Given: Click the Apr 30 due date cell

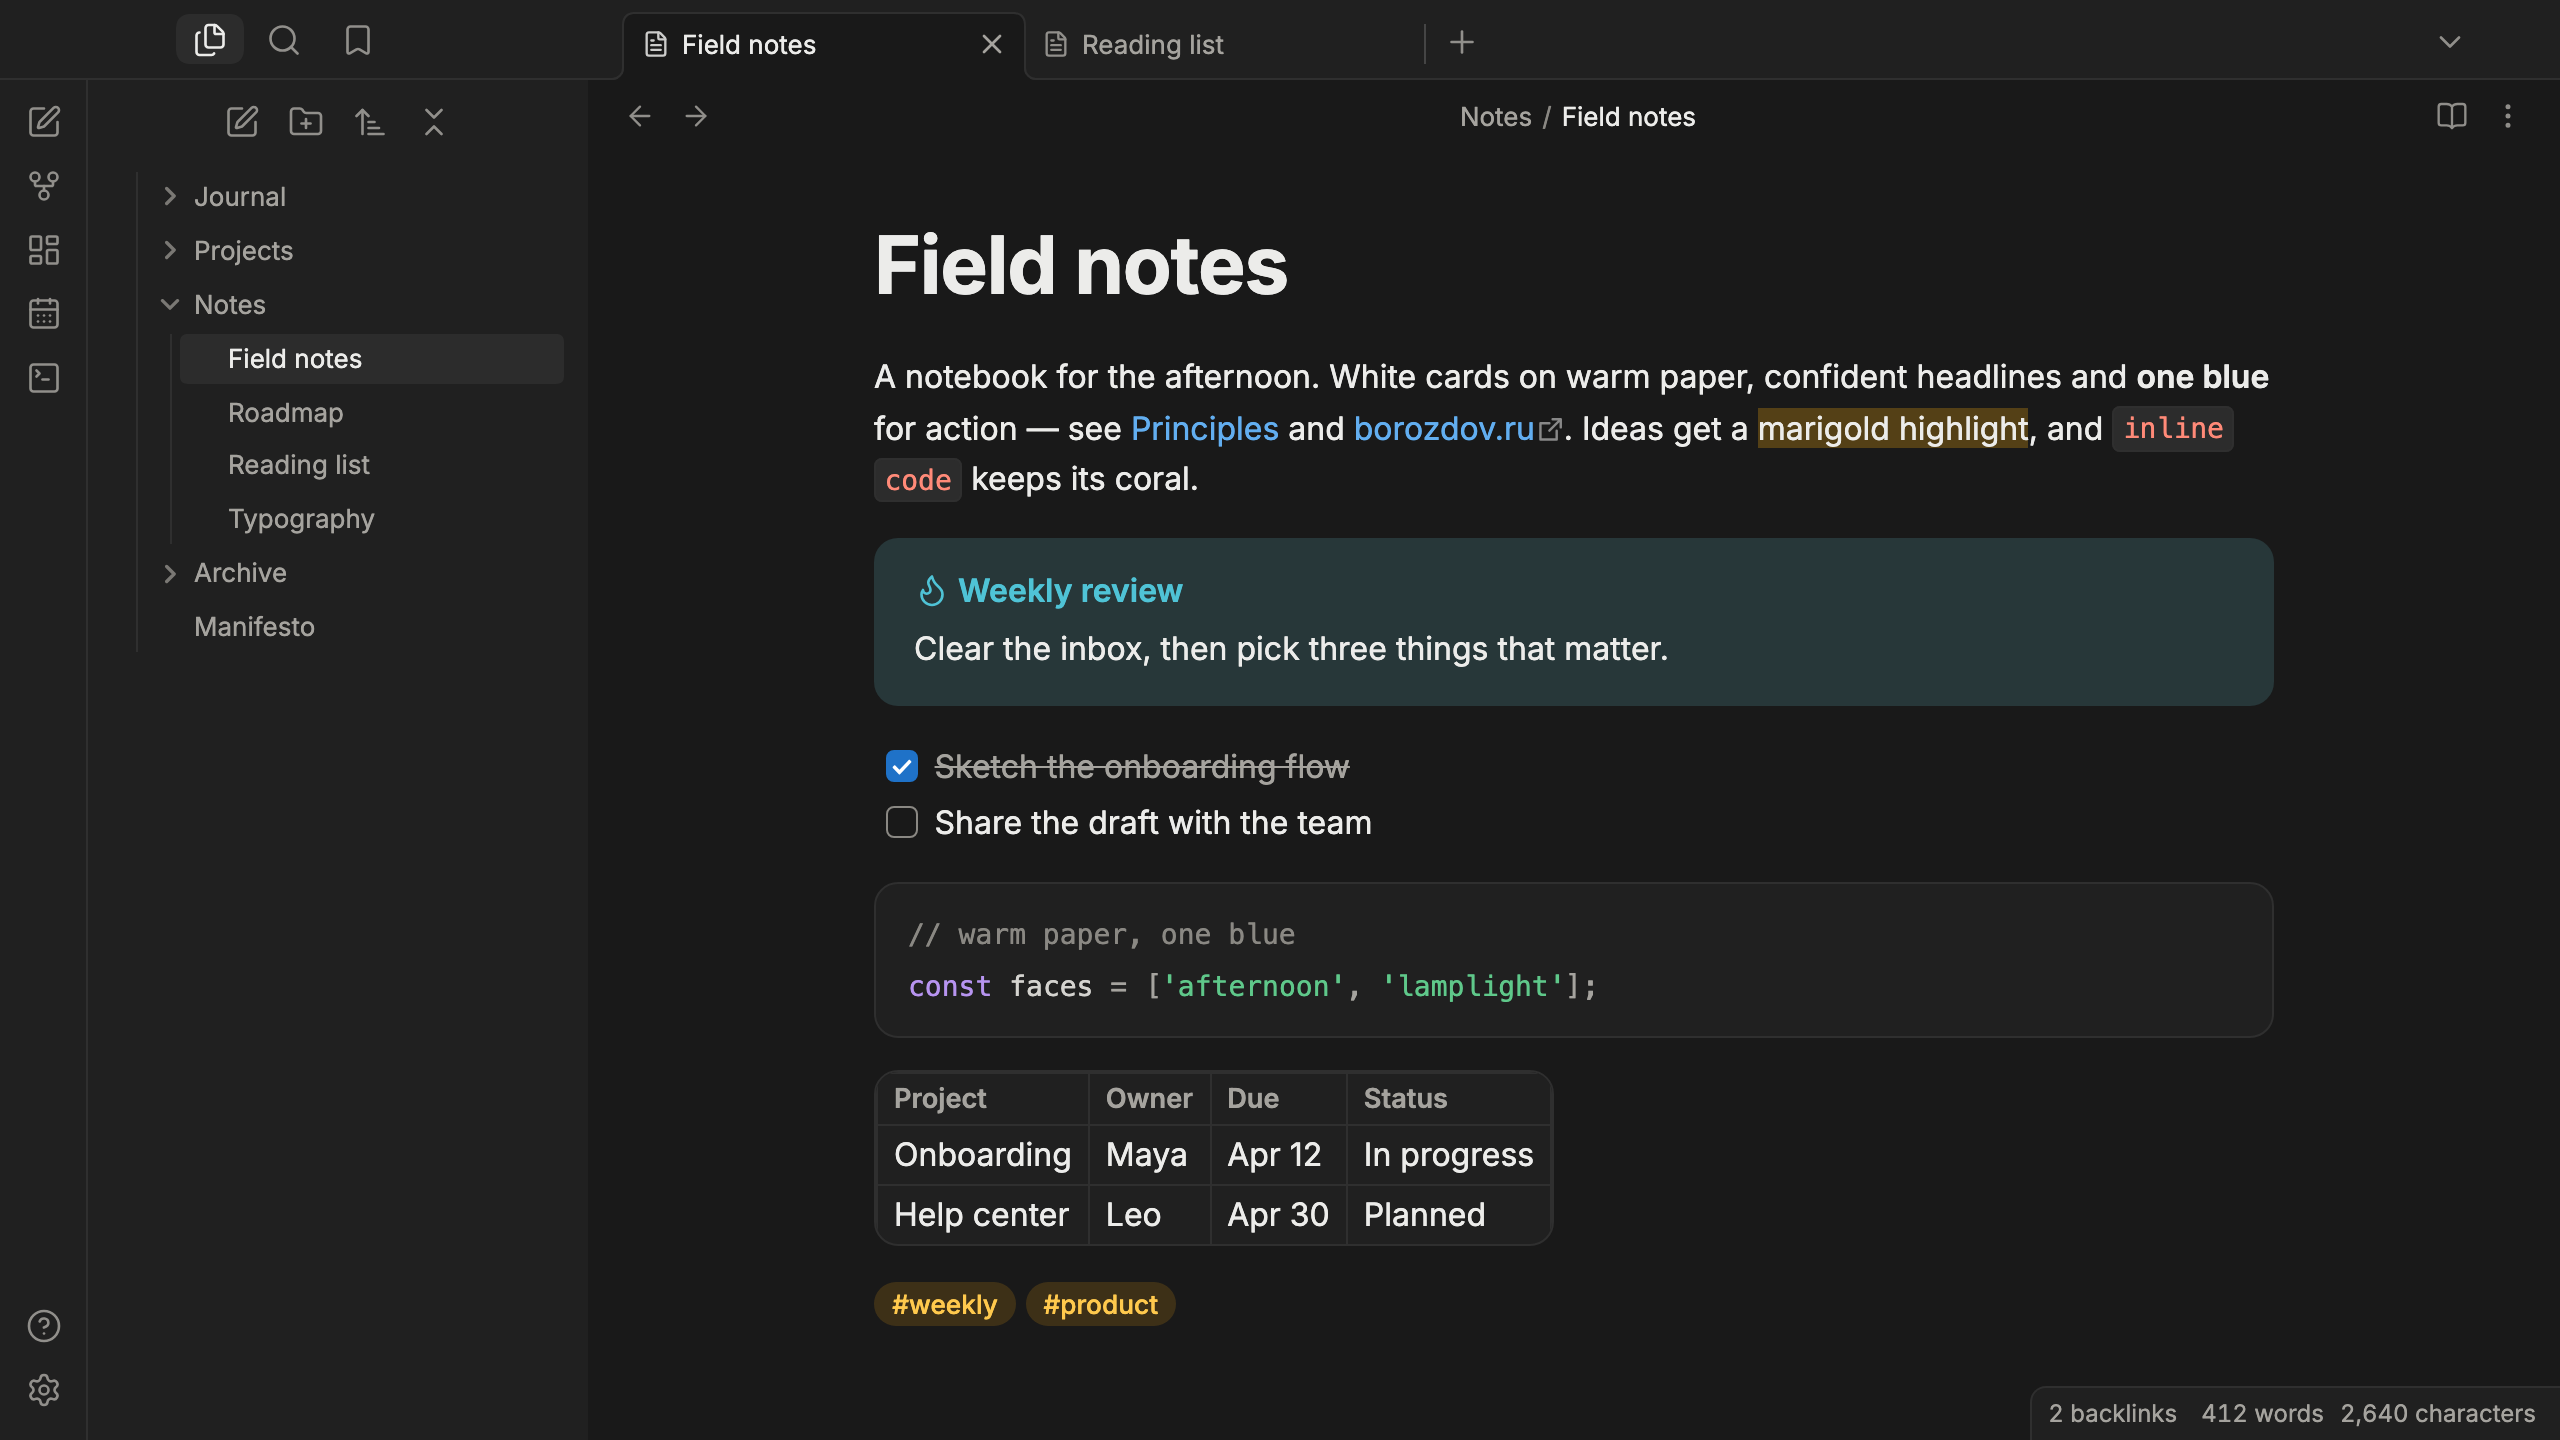Looking at the screenshot, I should pyautogui.click(x=1278, y=1215).
